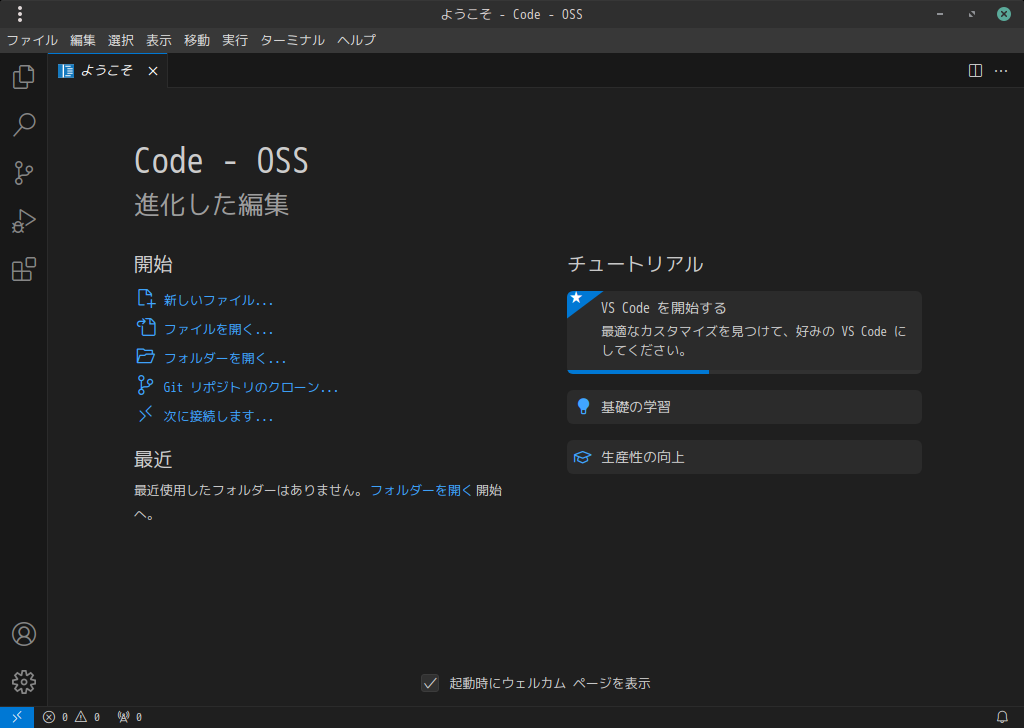
Task: Click the ファイルを開く file icon
Action: [x=146, y=328]
